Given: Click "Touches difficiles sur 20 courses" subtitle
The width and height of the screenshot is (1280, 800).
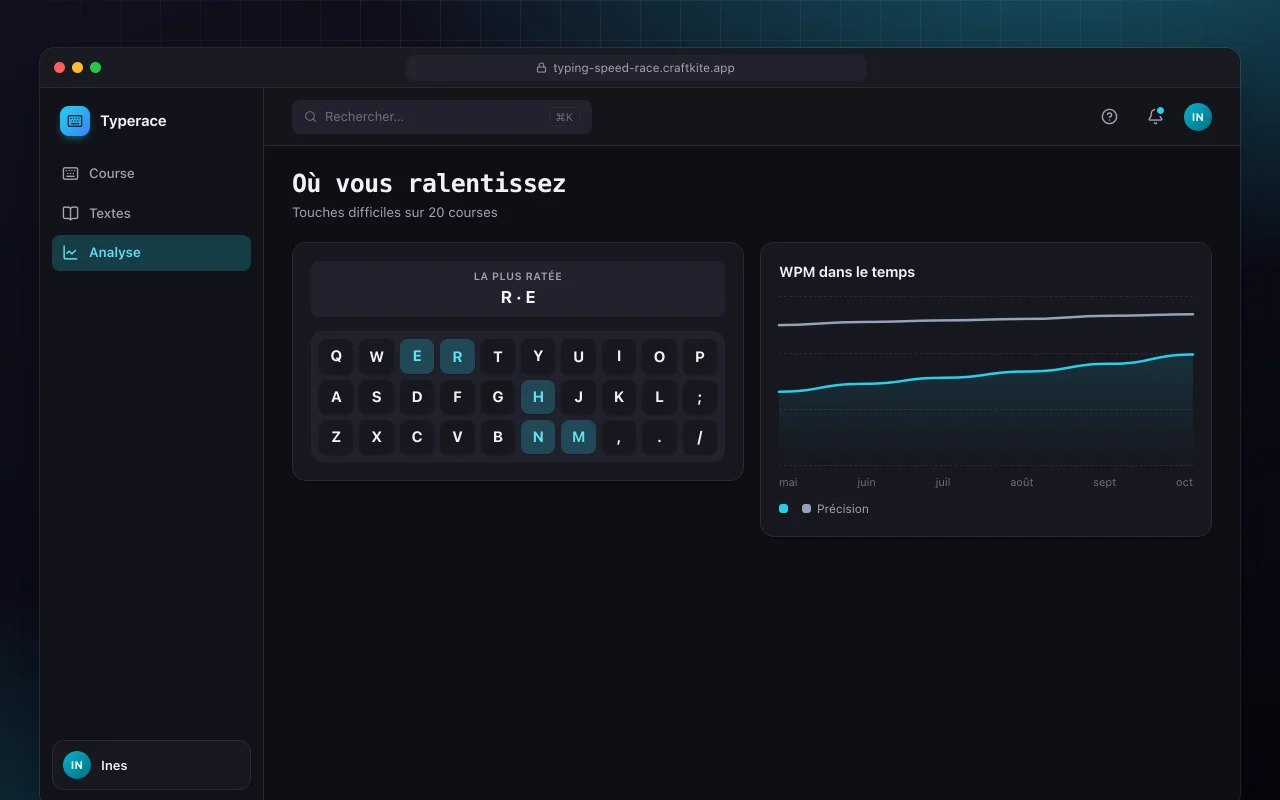Looking at the screenshot, I should (395, 212).
